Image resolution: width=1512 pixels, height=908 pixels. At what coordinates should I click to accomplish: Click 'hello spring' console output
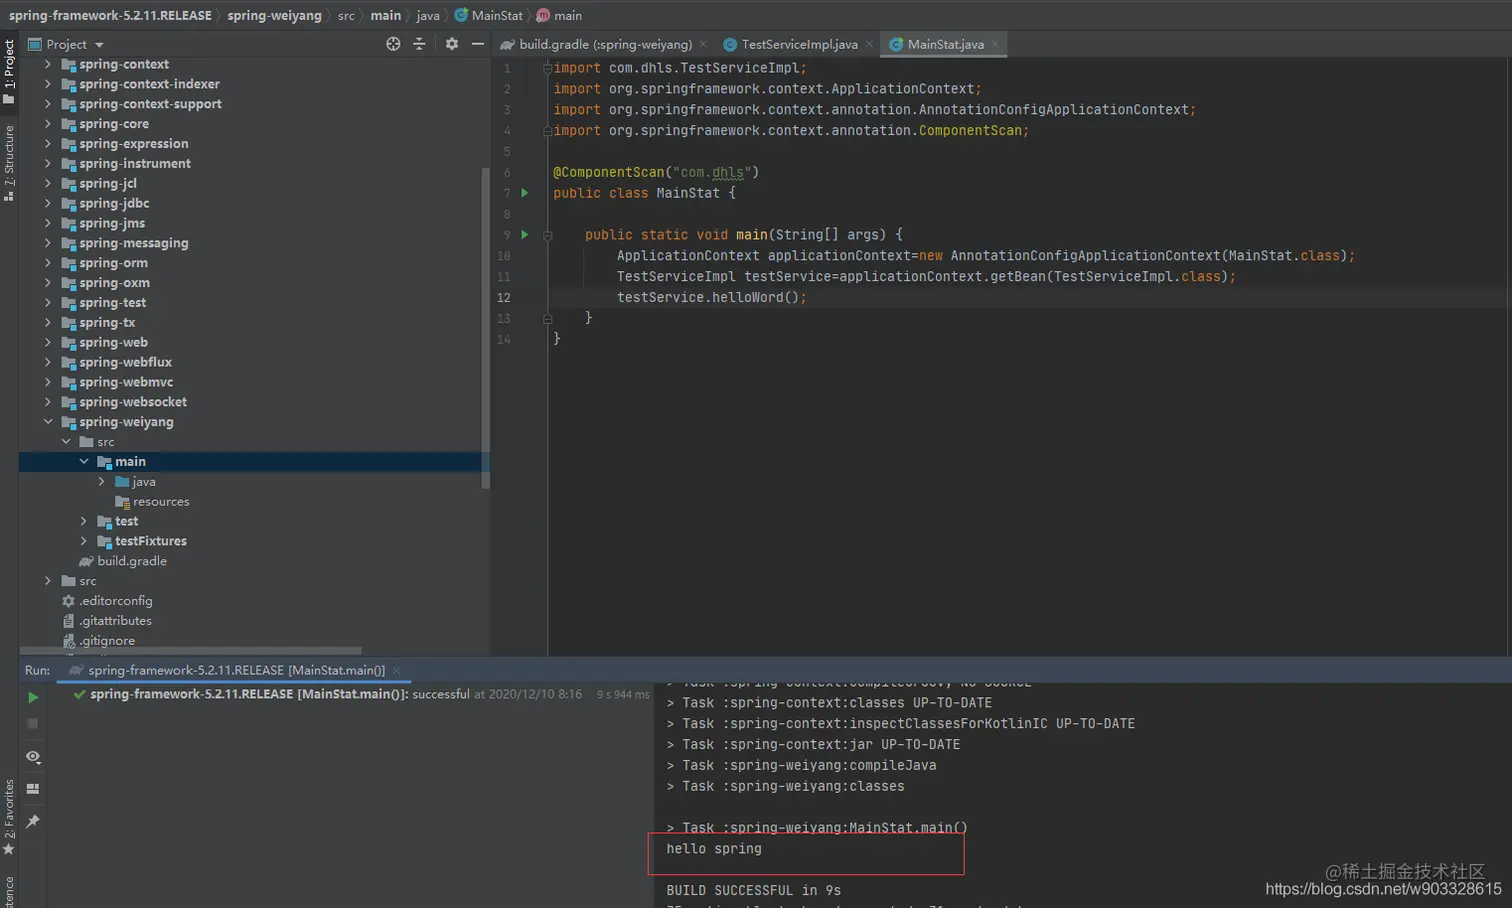(x=714, y=849)
